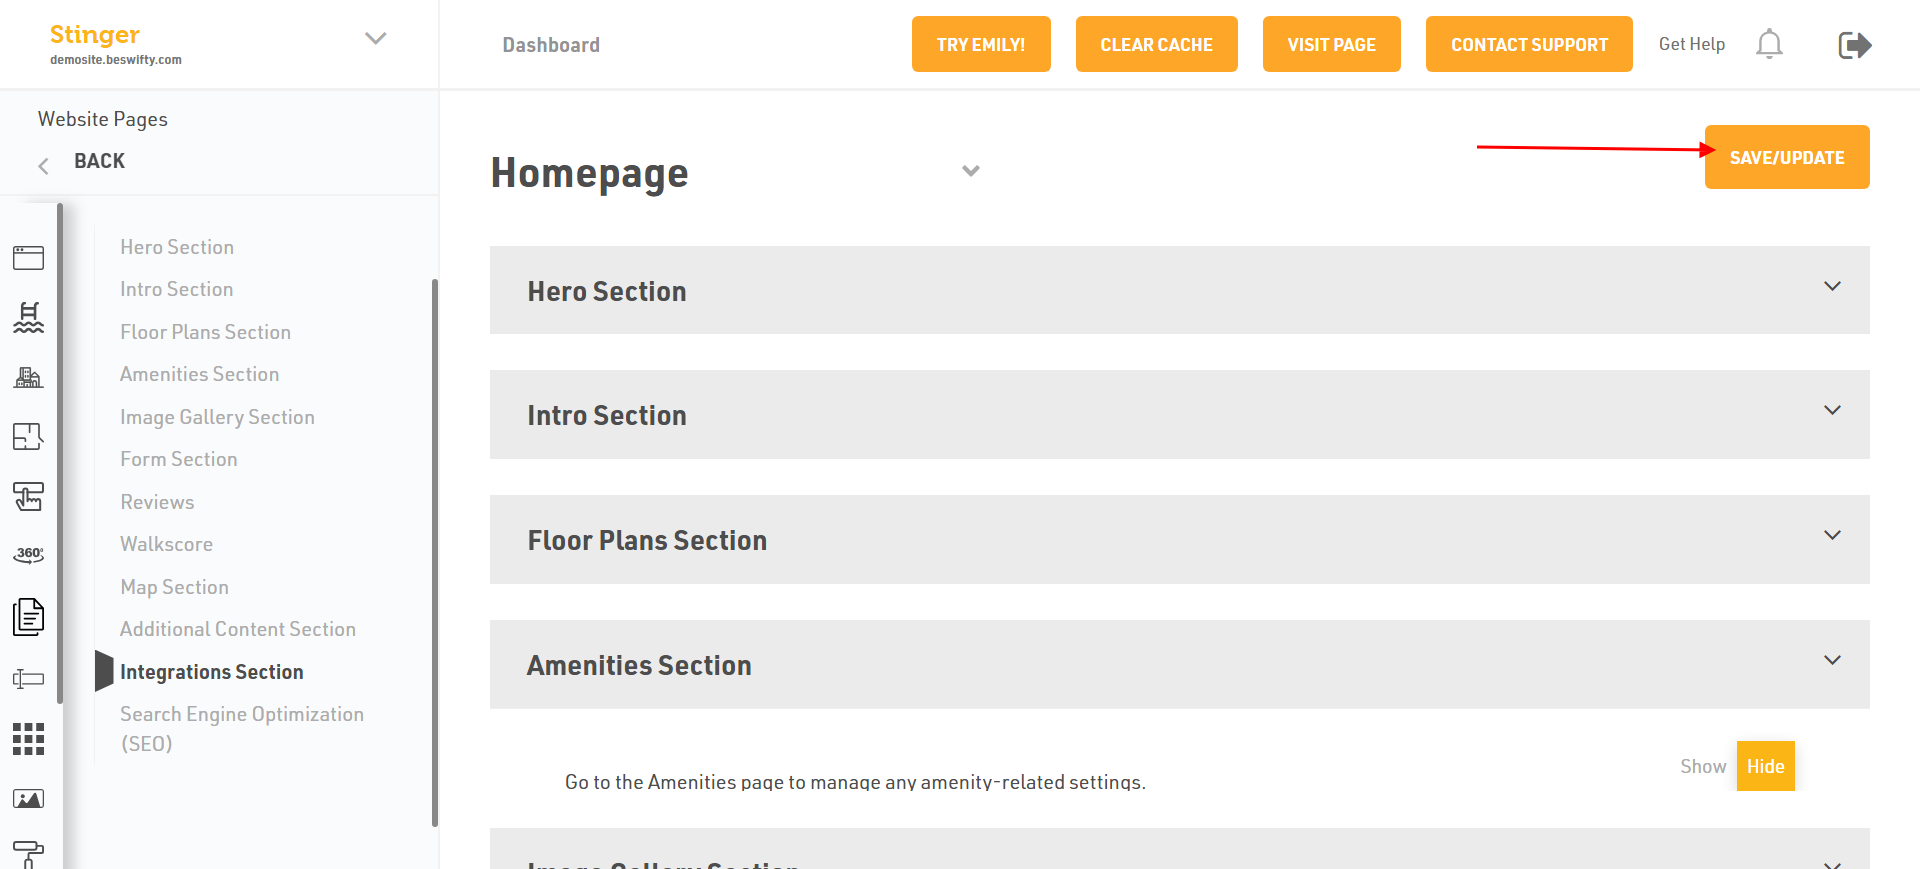Click the logout arrow icon
Screen dimensions: 1920x869
pos(1854,45)
